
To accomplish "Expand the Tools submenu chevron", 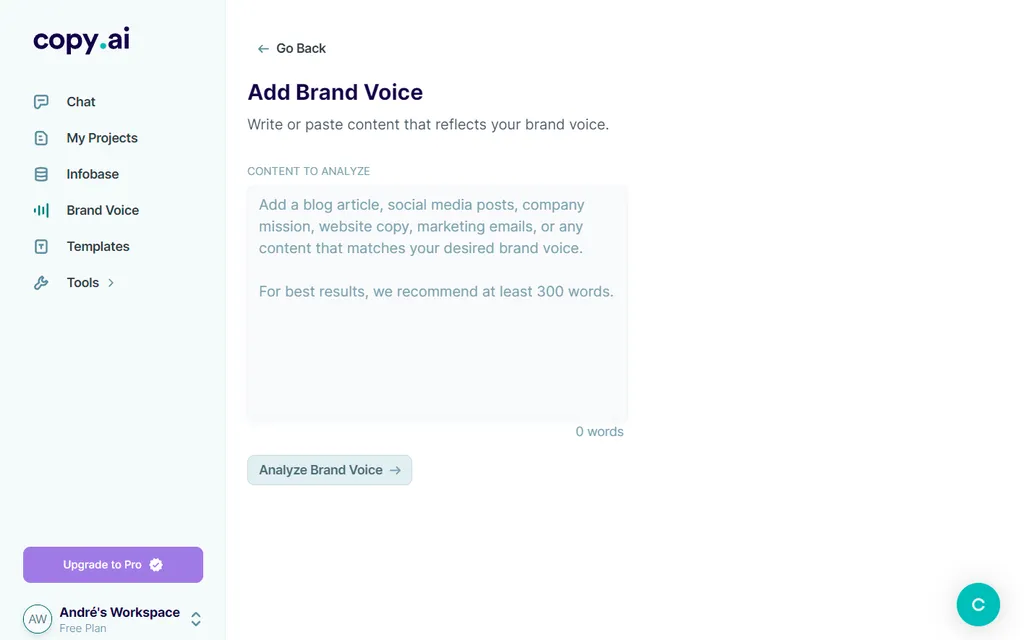I will (110, 282).
